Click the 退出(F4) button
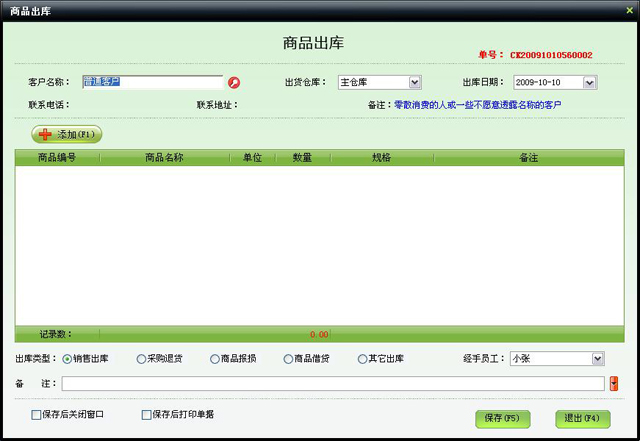The width and height of the screenshot is (640, 441). (582, 417)
